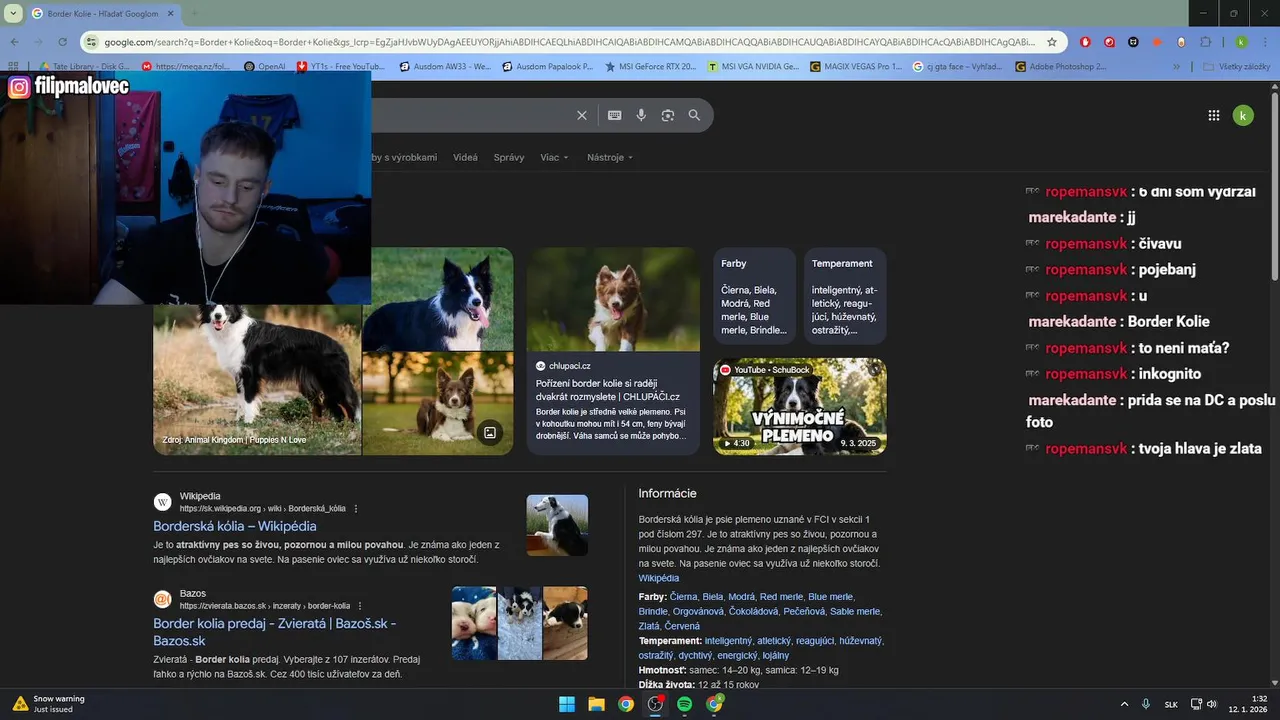Image resolution: width=1280 pixels, height=720 pixels.
Task: Open Borderská kólia – Wikipédia result
Action: 235,526
